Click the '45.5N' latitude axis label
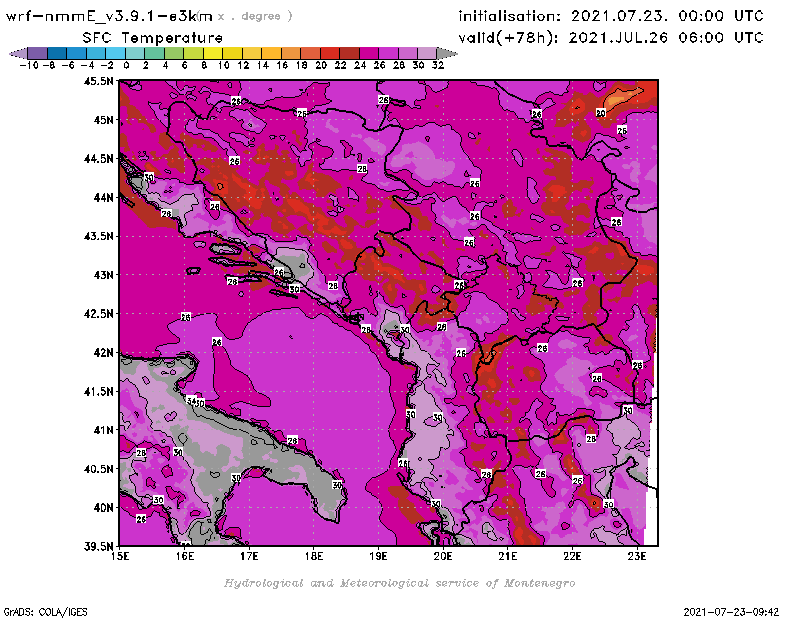This screenshot has width=800, height=618. 99,81
